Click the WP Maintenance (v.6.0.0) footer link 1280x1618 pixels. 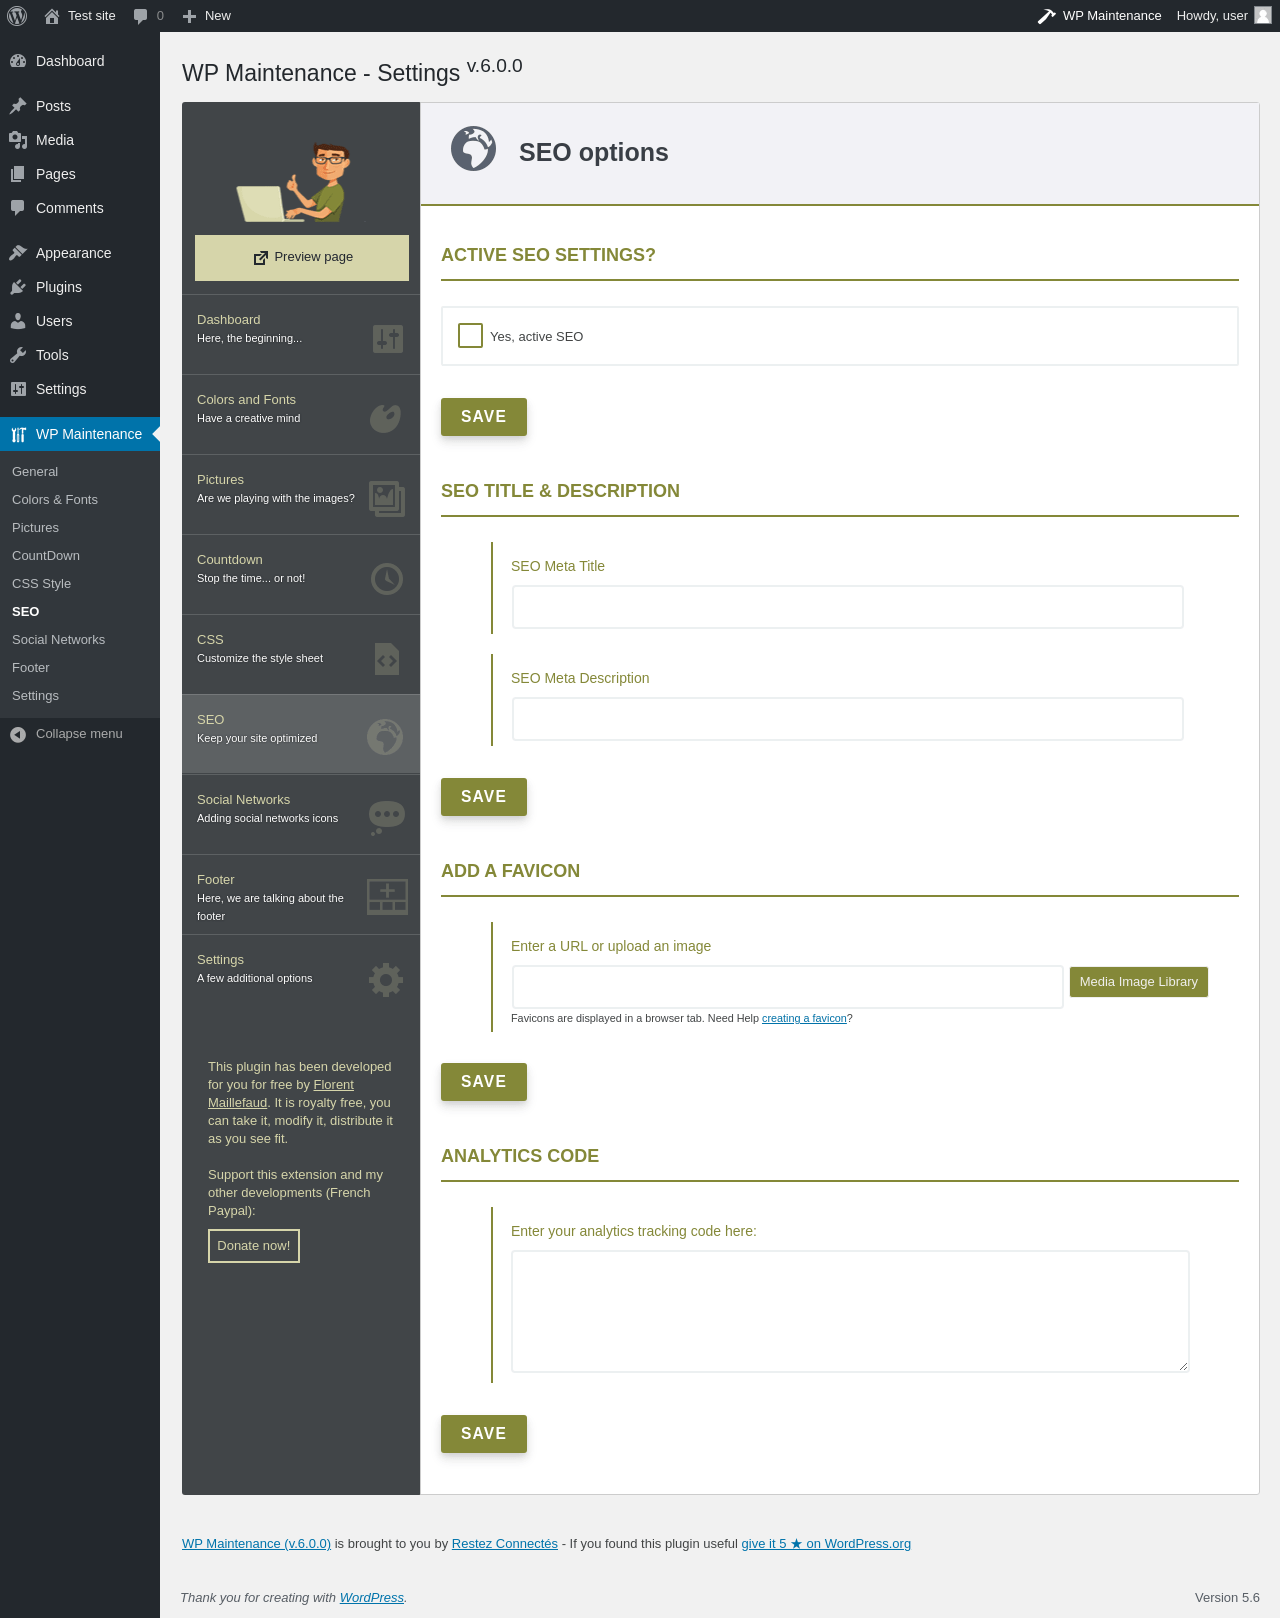click(x=256, y=1544)
